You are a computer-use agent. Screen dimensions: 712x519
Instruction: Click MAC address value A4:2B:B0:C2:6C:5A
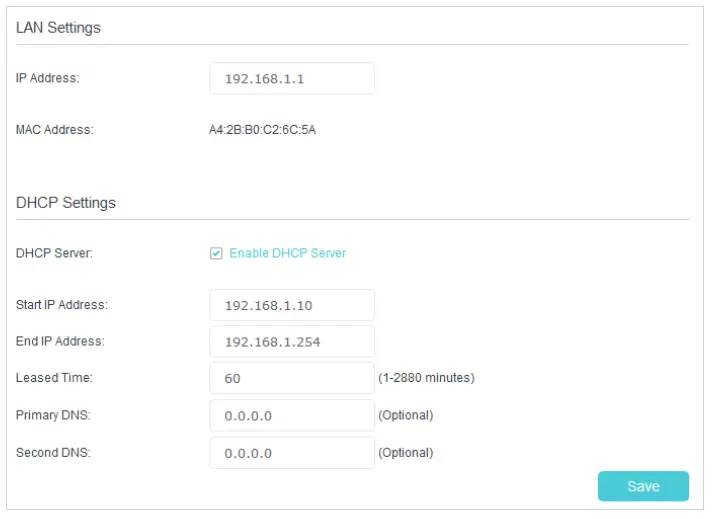click(x=262, y=130)
